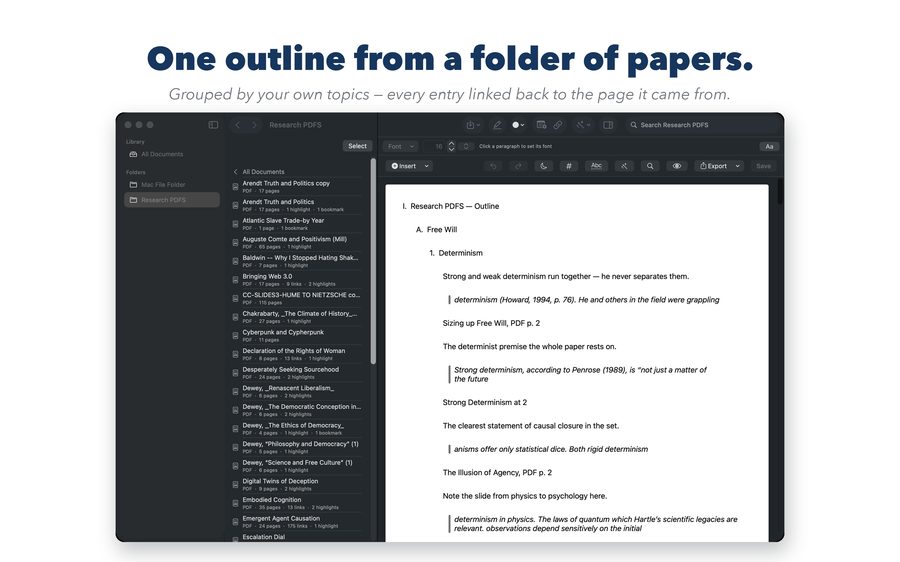This screenshot has width=900, height=562.
Task: Click 'Sizing up Free Will, PDF p. 2'
Action: click(x=491, y=323)
